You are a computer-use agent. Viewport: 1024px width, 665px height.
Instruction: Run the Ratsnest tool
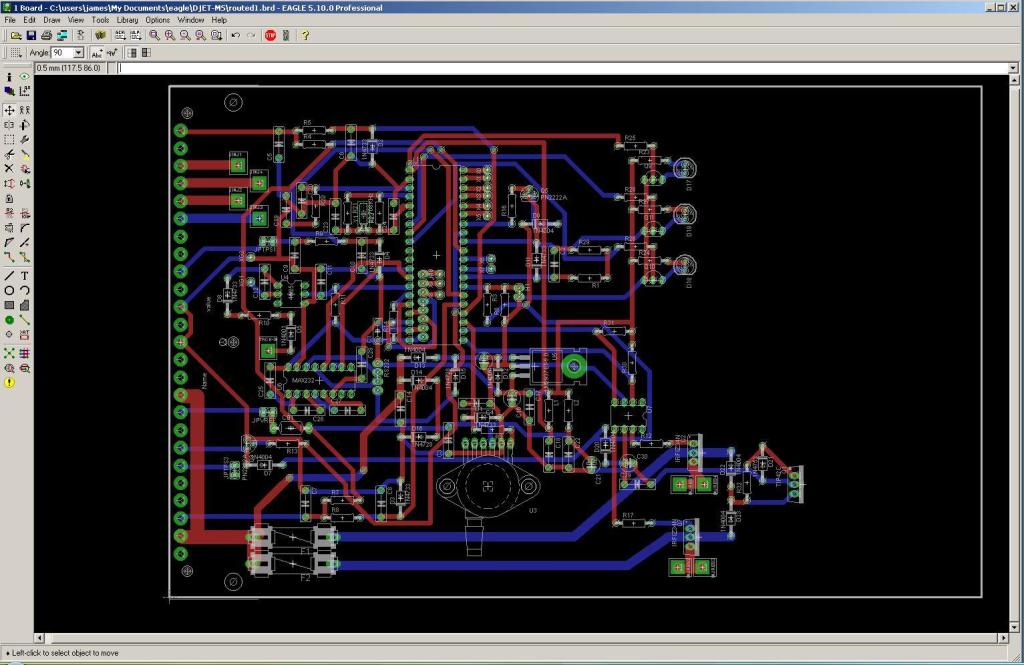pyautogui.click(x=9, y=353)
